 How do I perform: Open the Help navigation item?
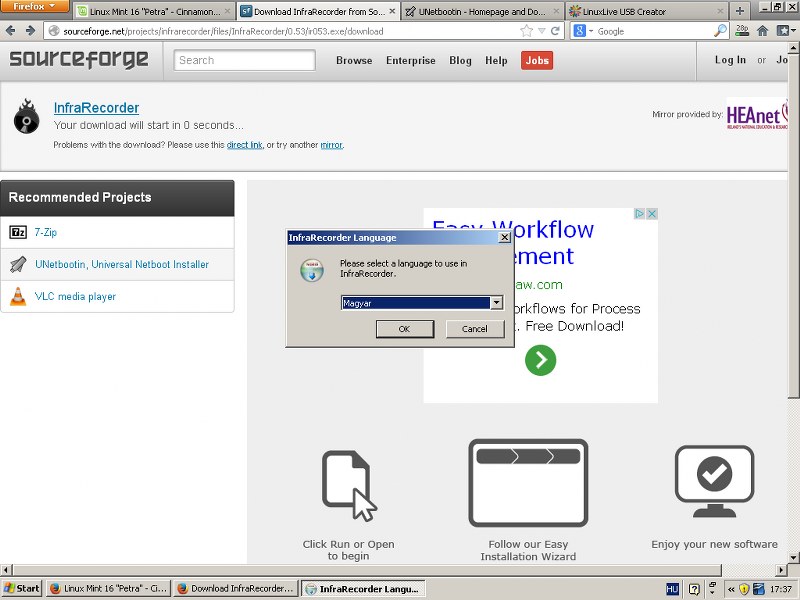point(496,60)
